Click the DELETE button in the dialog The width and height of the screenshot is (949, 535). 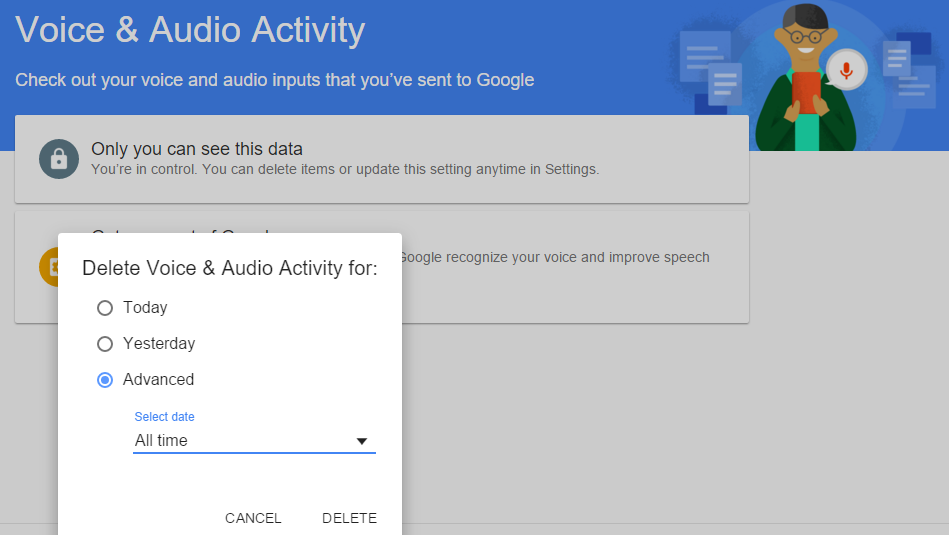(x=349, y=518)
